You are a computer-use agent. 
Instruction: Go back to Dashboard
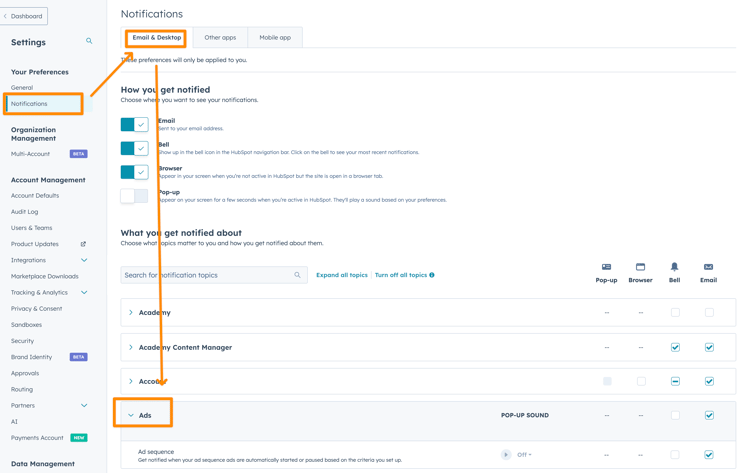tap(24, 16)
